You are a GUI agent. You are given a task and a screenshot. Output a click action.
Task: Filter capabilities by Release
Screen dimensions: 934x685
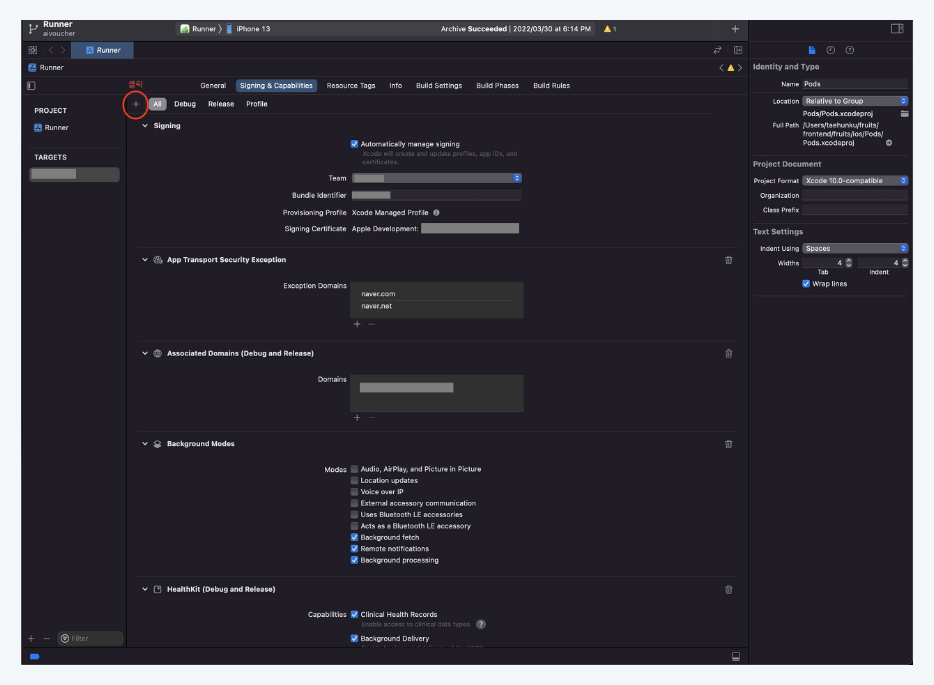[x=221, y=104]
